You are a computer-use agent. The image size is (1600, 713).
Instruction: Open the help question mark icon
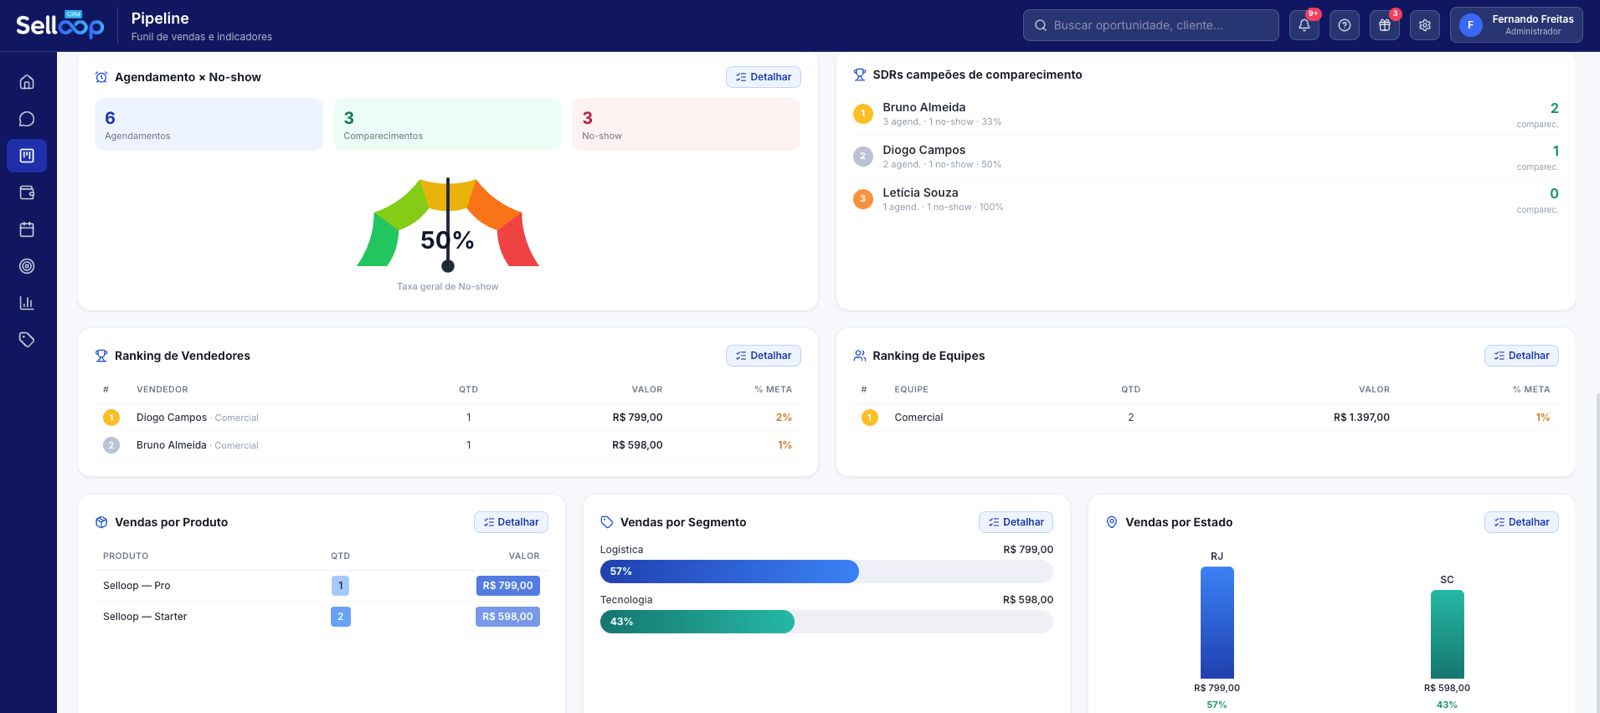[1344, 25]
